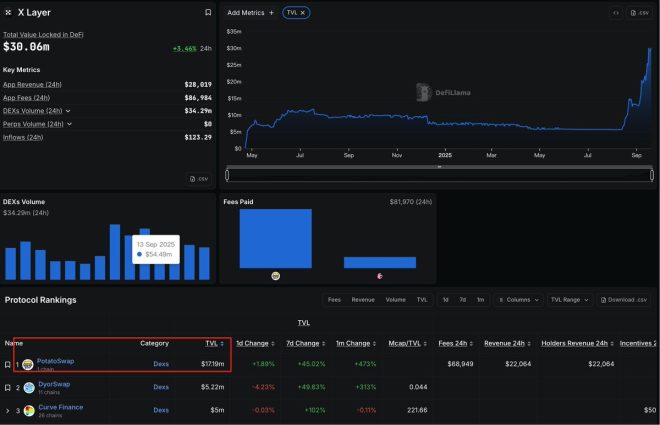This screenshot has height=425, width=660.
Task: Remove the TVL metric chip
Action: [303, 13]
